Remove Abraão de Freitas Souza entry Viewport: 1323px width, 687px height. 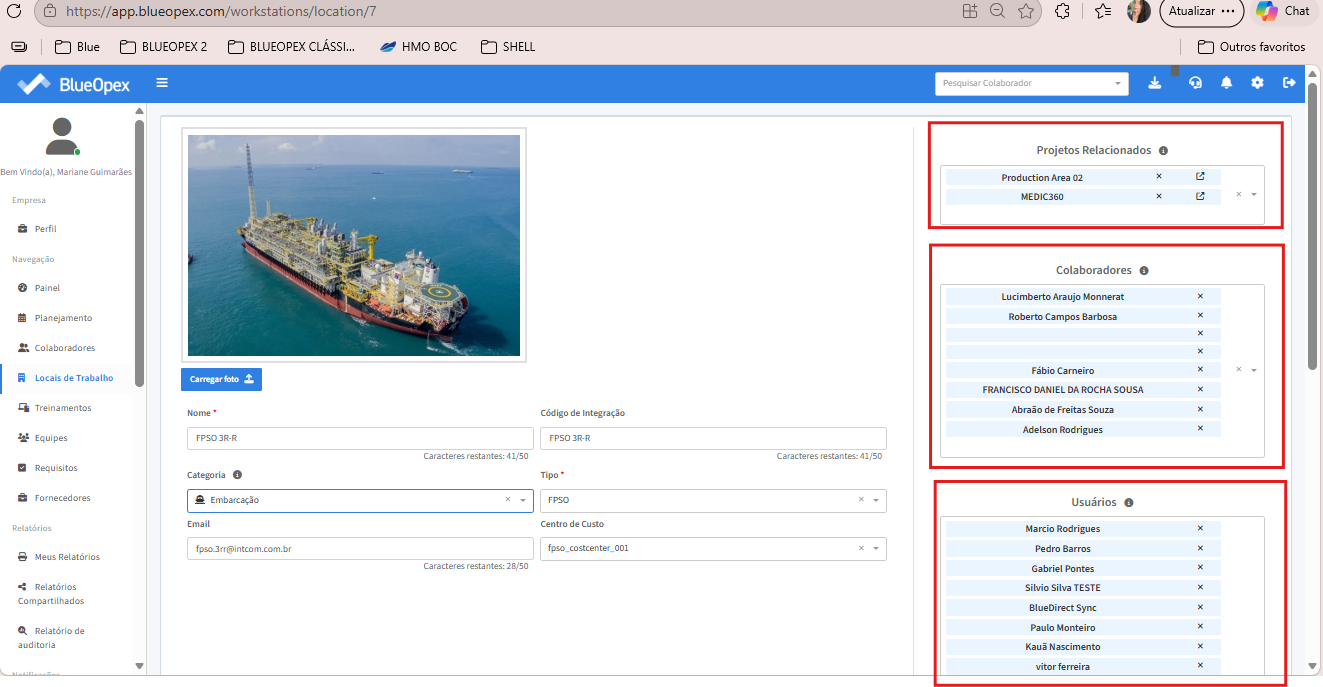click(x=1200, y=409)
